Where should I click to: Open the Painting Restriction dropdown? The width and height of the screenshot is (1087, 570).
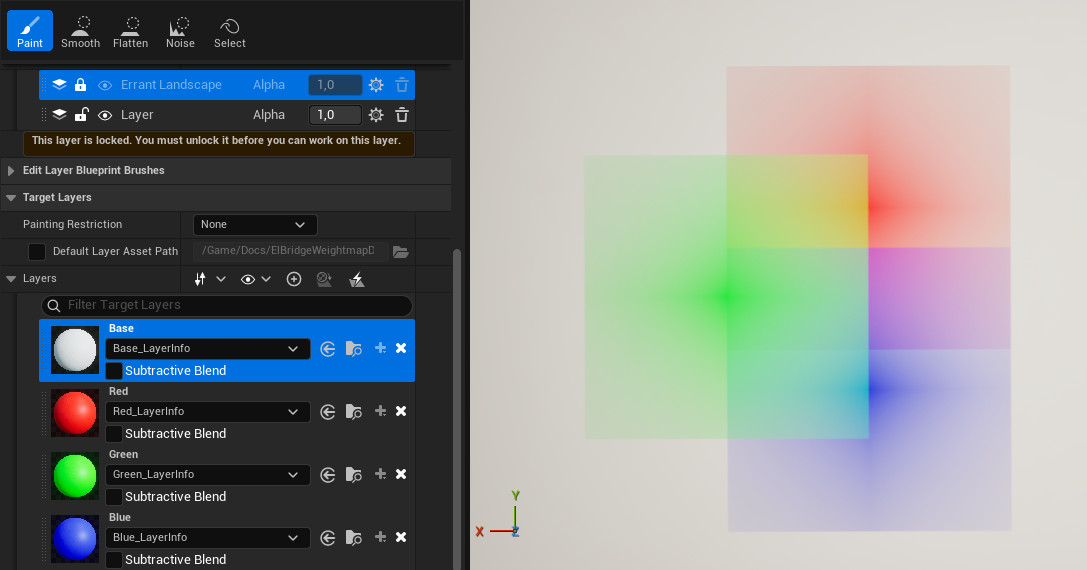(255, 225)
